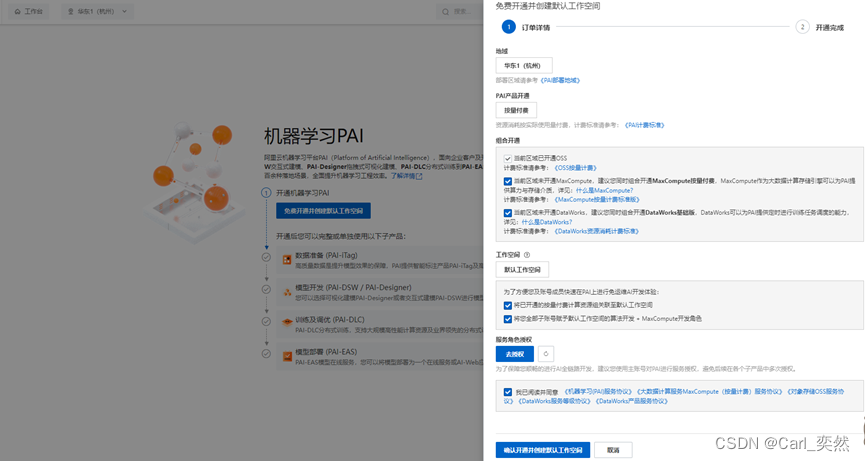
Task: Open the 什么是MaxCompute? link
Action: coord(604,190)
